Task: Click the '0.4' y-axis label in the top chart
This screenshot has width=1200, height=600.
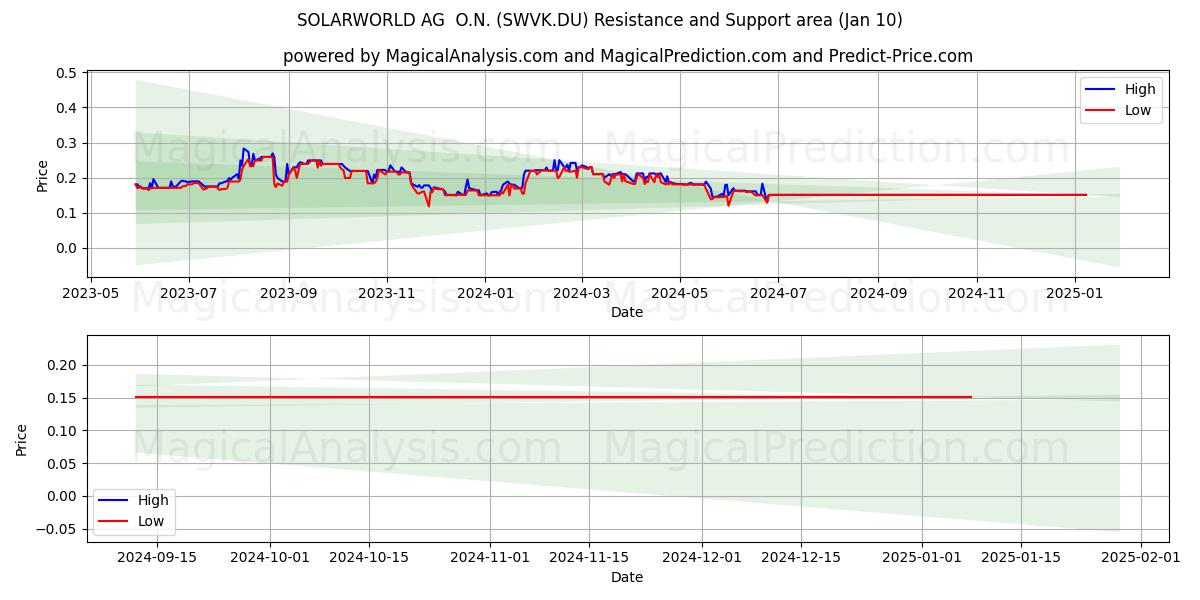Action: click(x=67, y=108)
